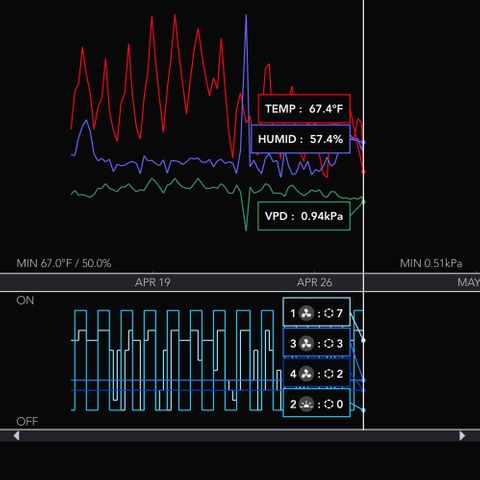Click the right arrow on the timeline scrollbar
Image resolution: width=480 pixels, height=480 pixels.
[x=462, y=436]
